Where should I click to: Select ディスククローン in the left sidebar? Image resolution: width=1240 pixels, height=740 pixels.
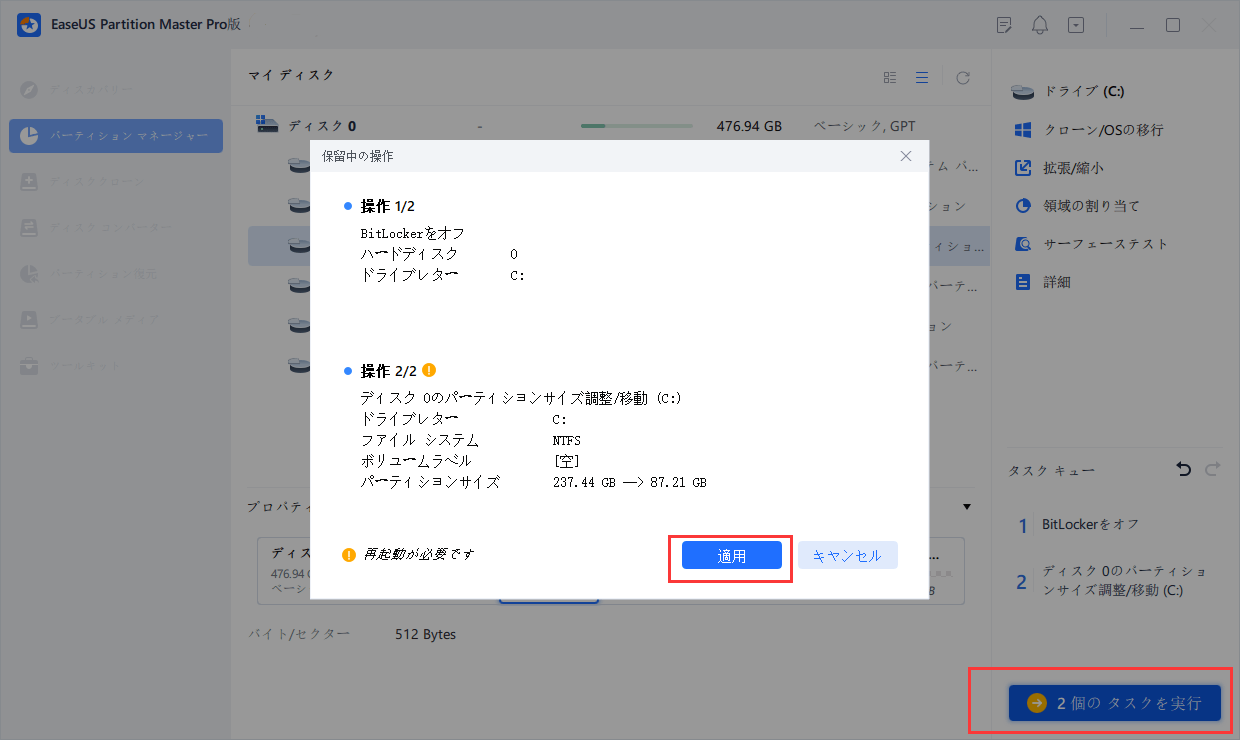coord(115,181)
